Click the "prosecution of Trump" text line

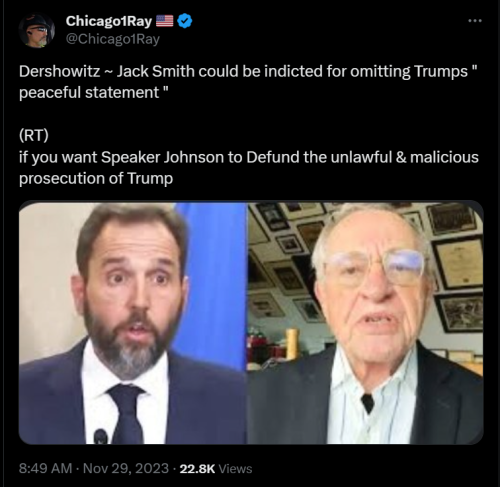(x=96, y=178)
